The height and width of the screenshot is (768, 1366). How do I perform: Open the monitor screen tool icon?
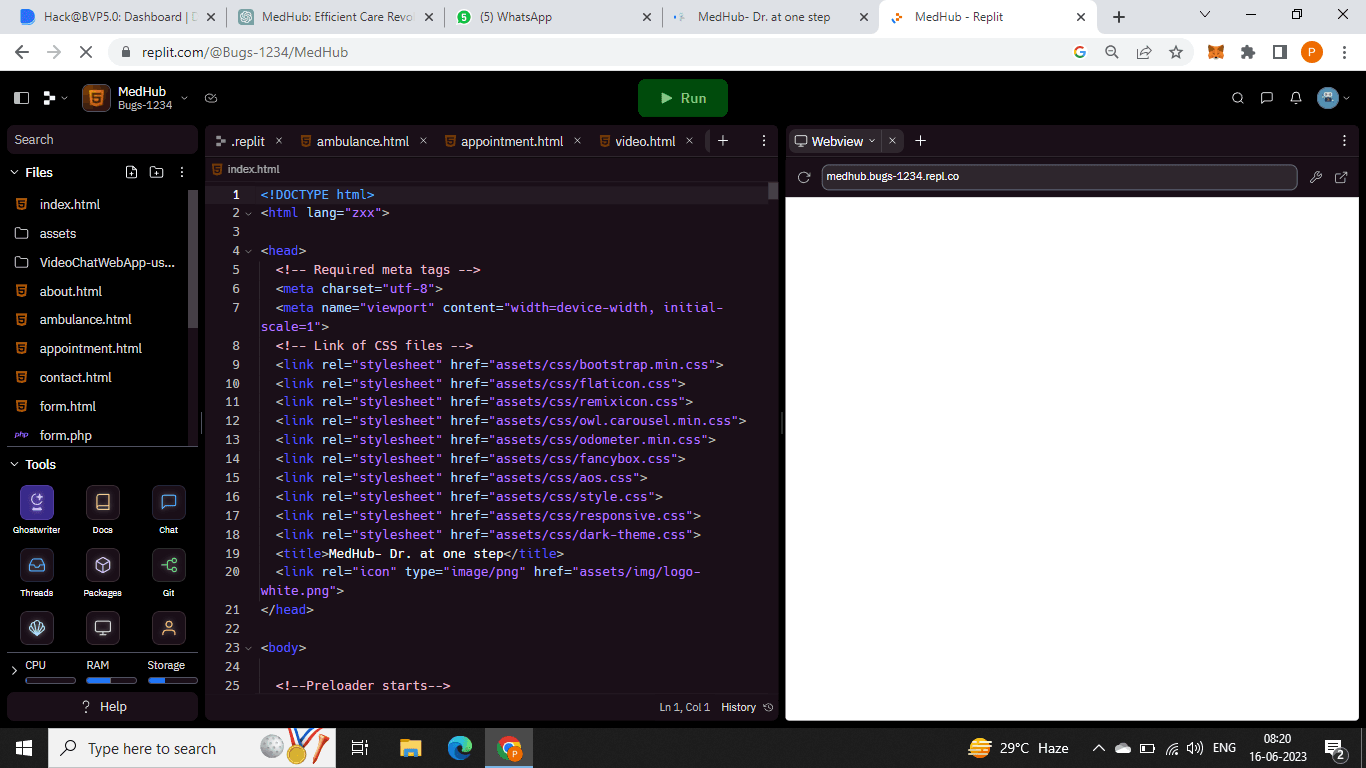[x=103, y=628]
